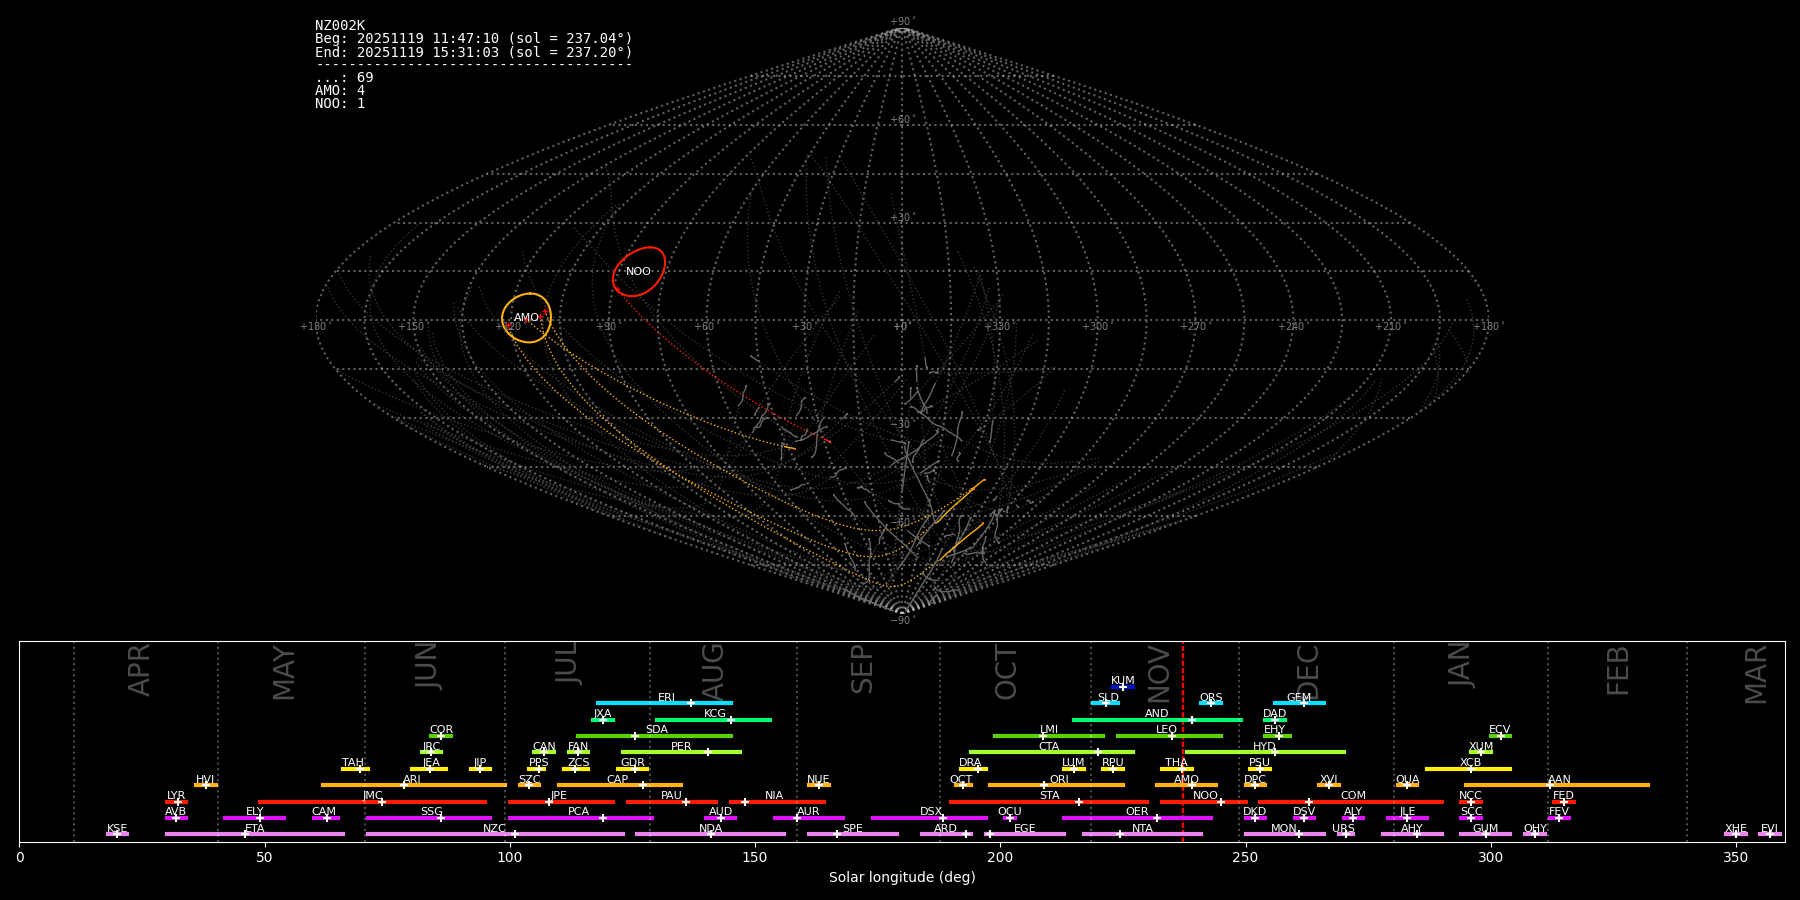The image size is (1800, 900).
Task: Click the DRA shower label
Action: pyautogui.click(x=970, y=763)
